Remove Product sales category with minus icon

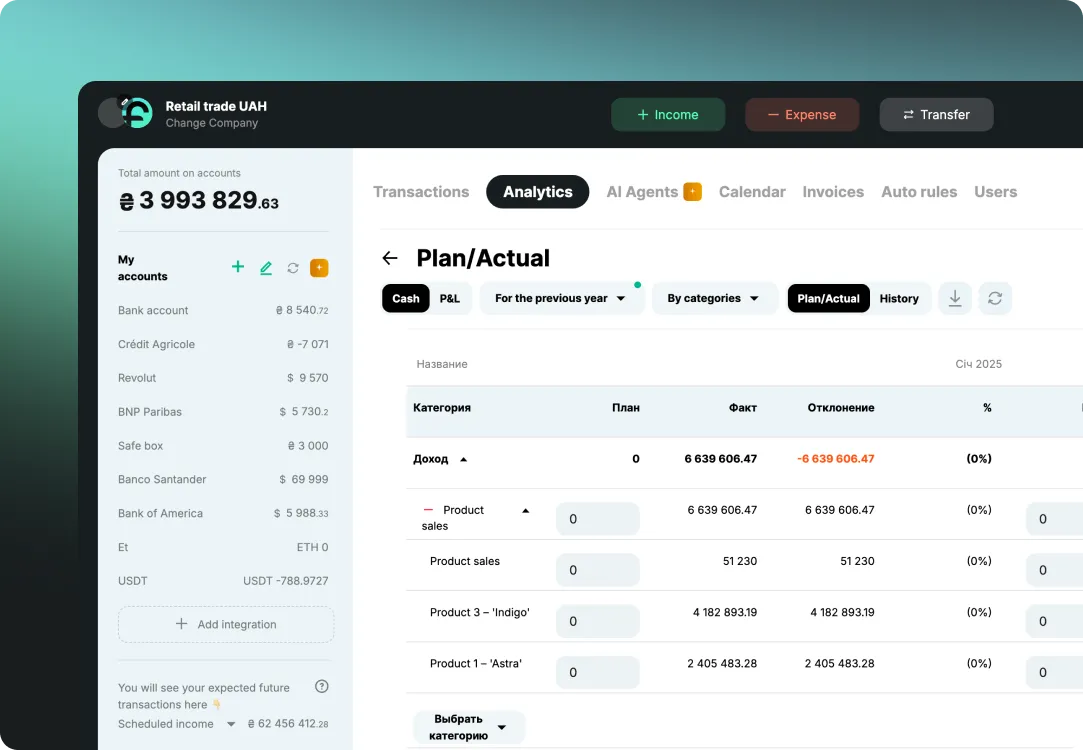pyautogui.click(x=428, y=510)
